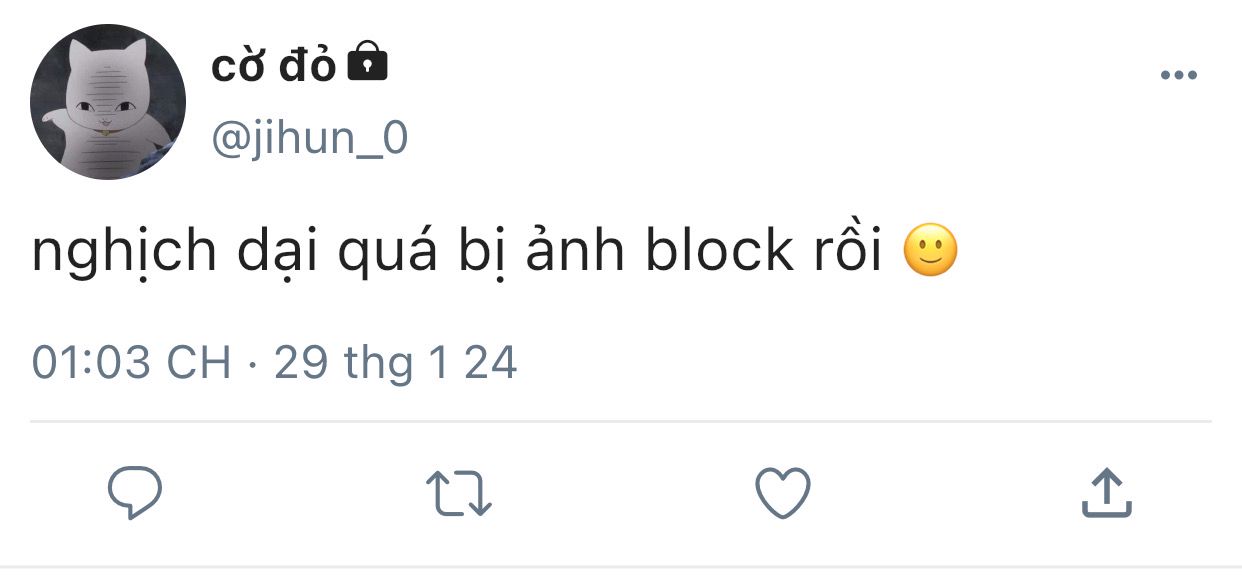The height and width of the screenshot is (585, 1242).
Task: Retweet the post using the arrows icon
Action: (459, 494)
